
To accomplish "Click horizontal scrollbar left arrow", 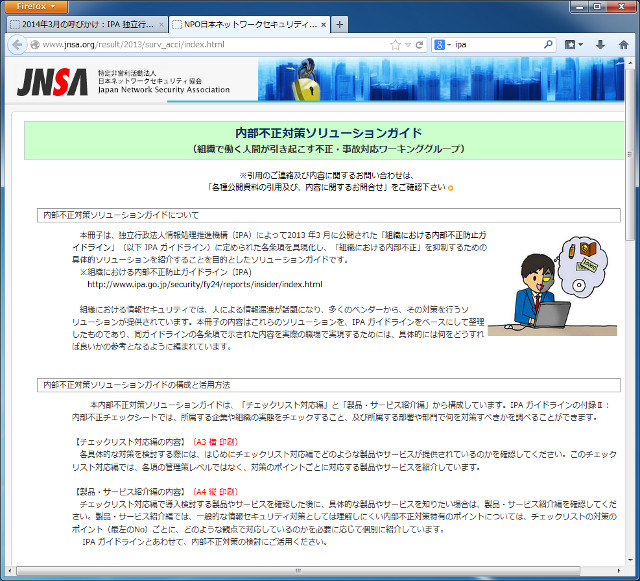I will click(x=9, y=571).
